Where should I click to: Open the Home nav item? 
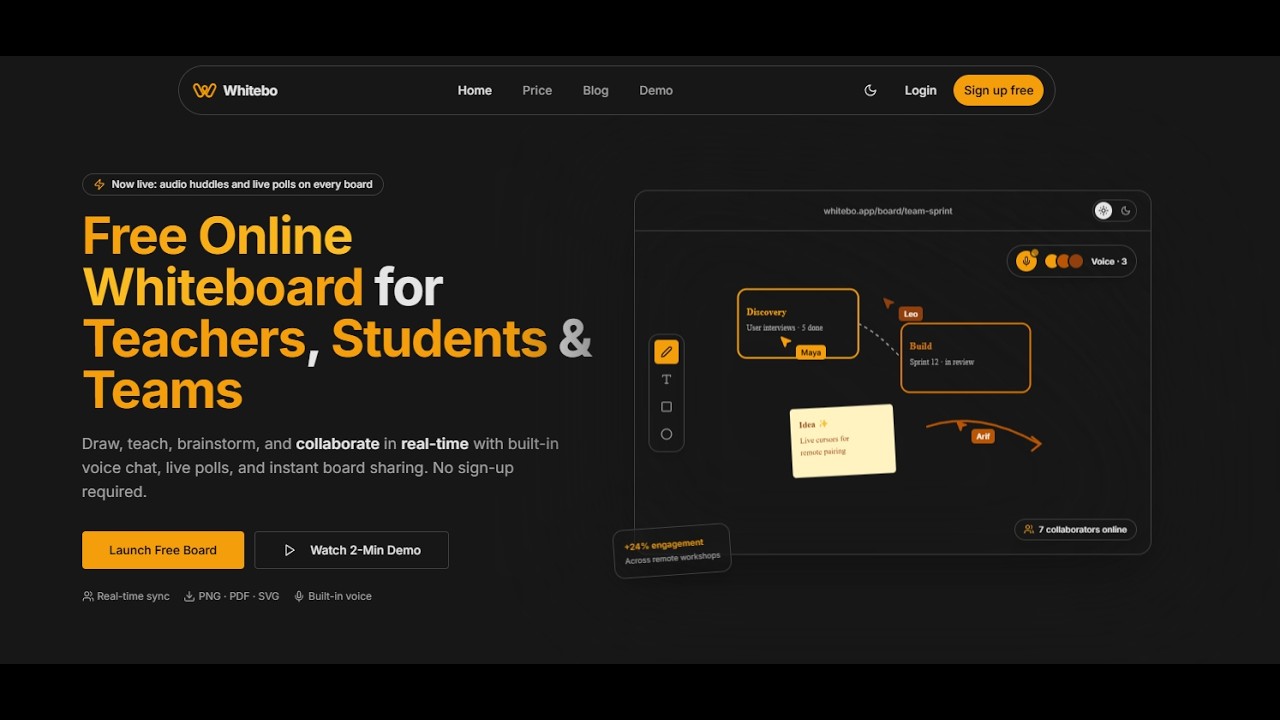click(475, 90)
